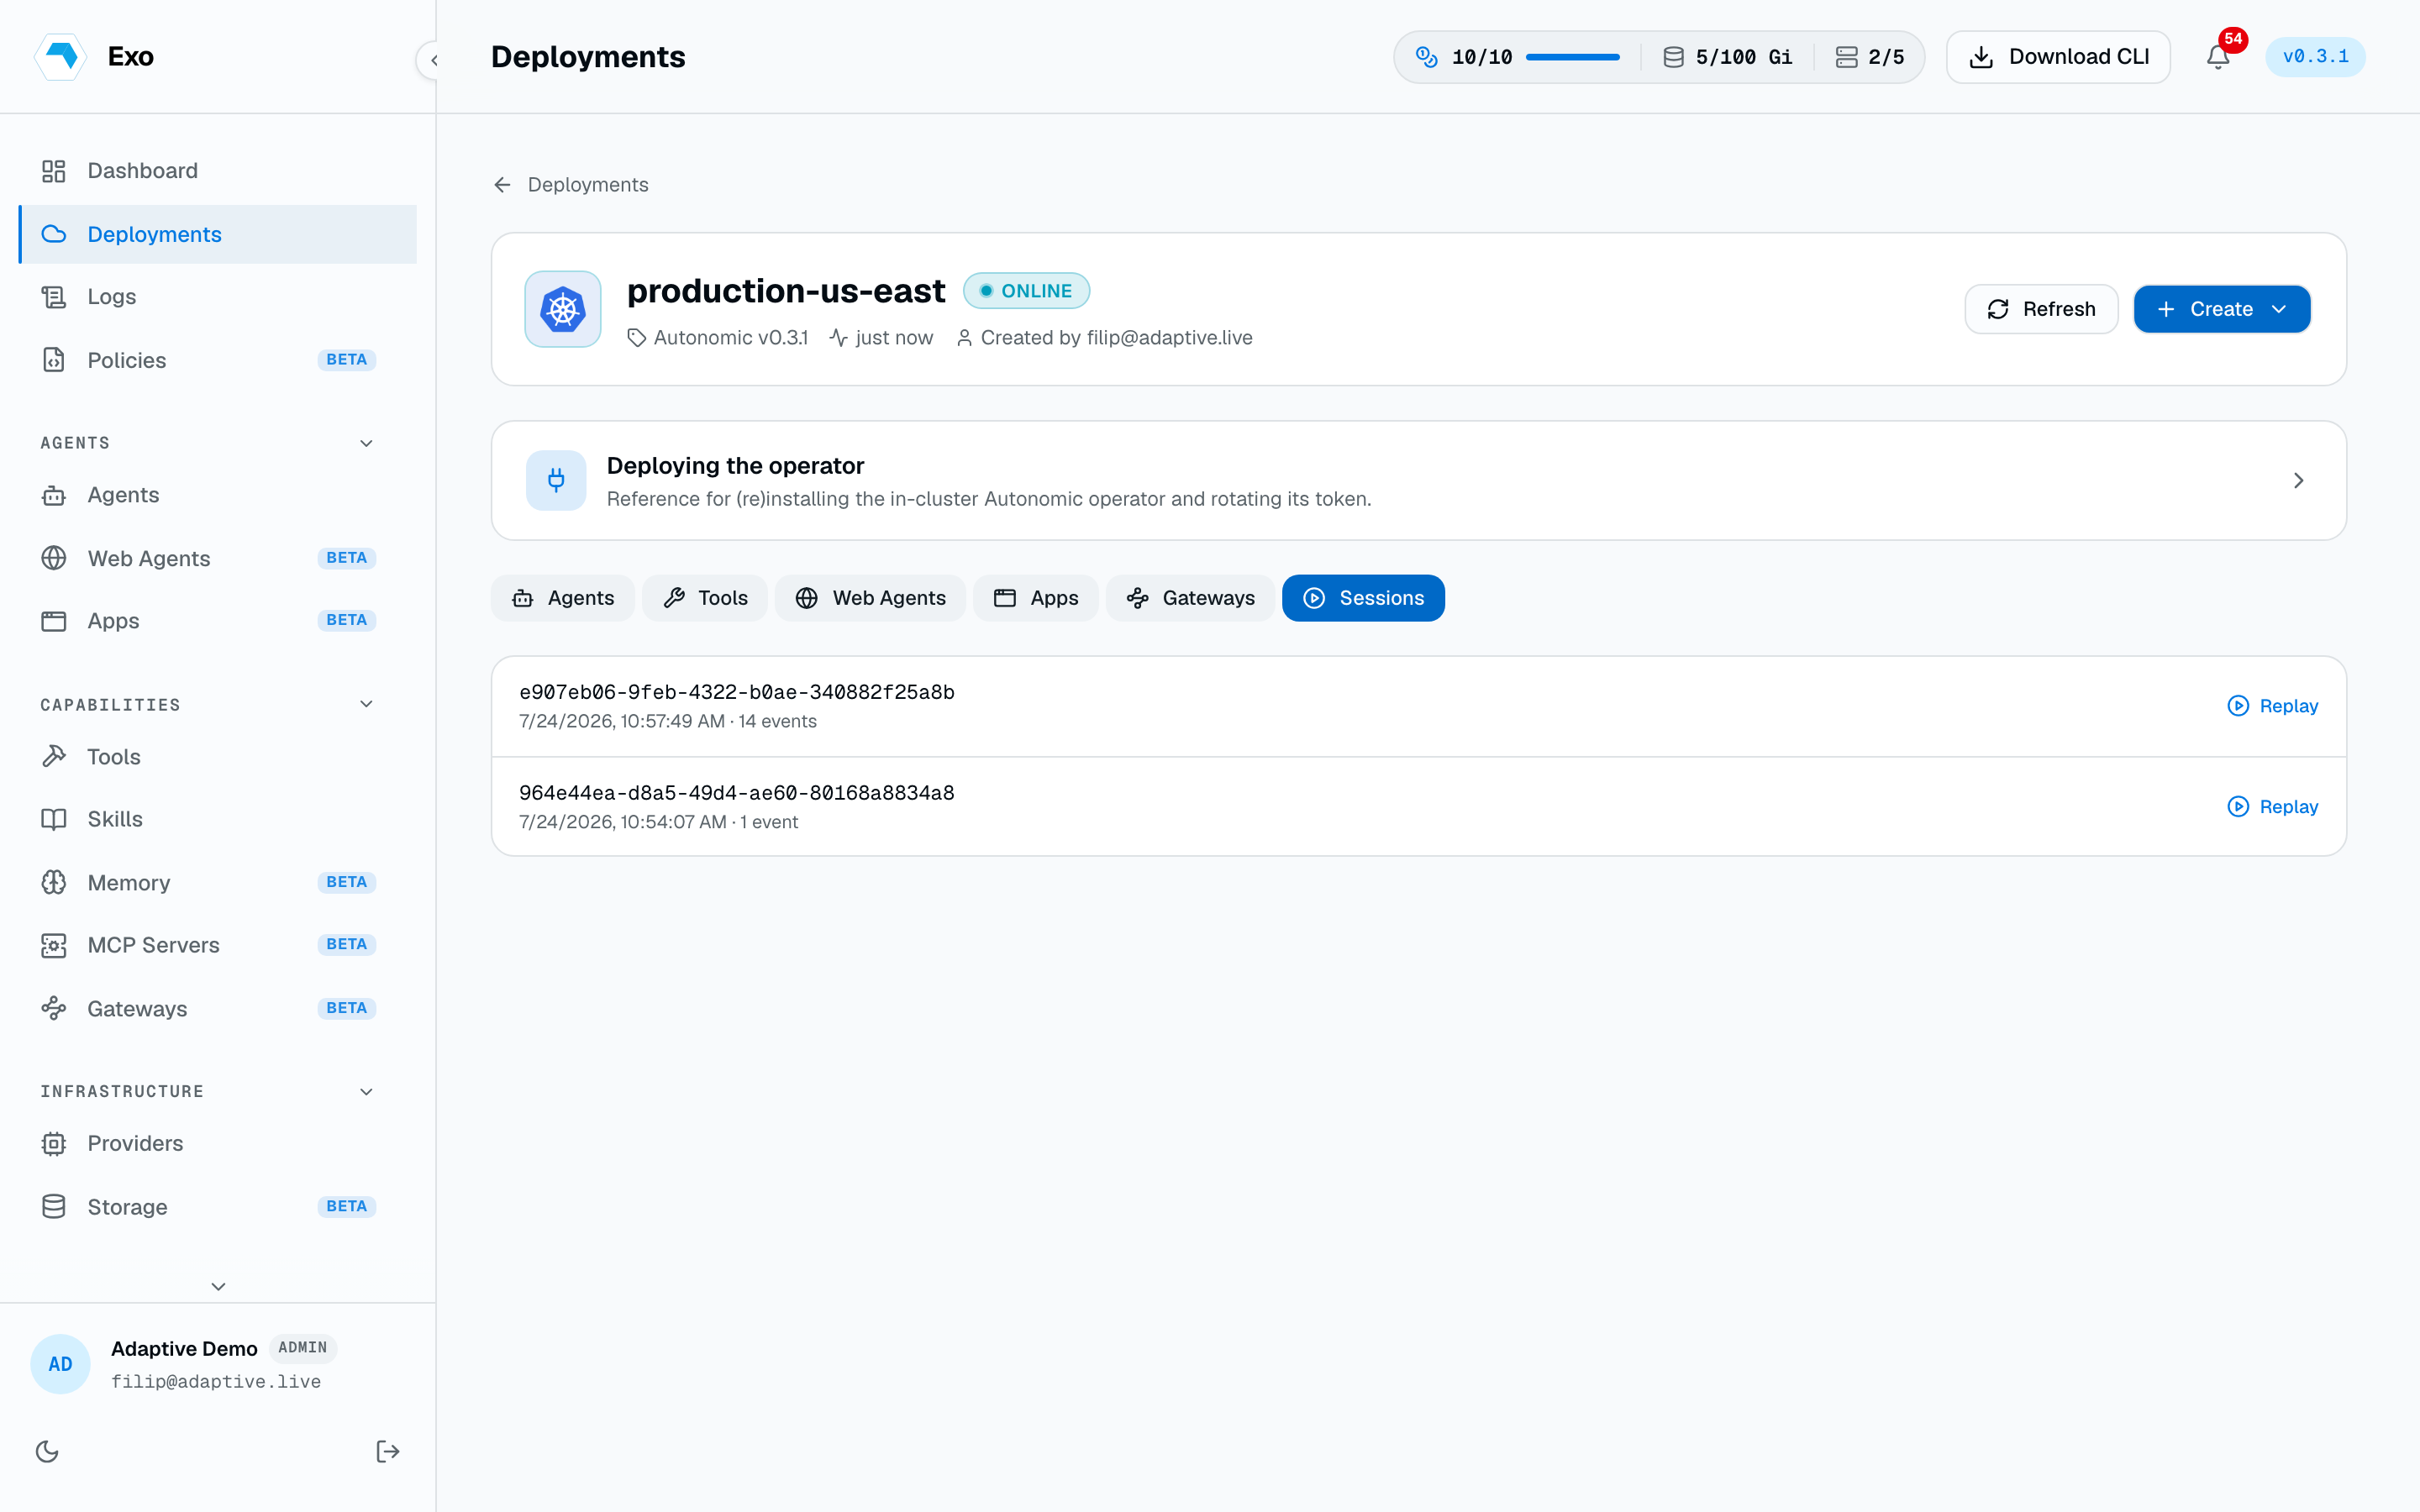This screenshot has height=1512, width=2420.
Task: Click the 2/5 servers indicator
Action: coord(1870,57)
